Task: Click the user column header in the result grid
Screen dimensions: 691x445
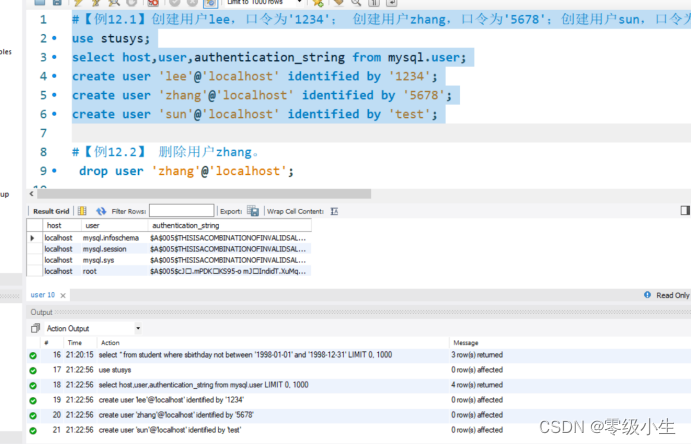Action: pos(115,225)
